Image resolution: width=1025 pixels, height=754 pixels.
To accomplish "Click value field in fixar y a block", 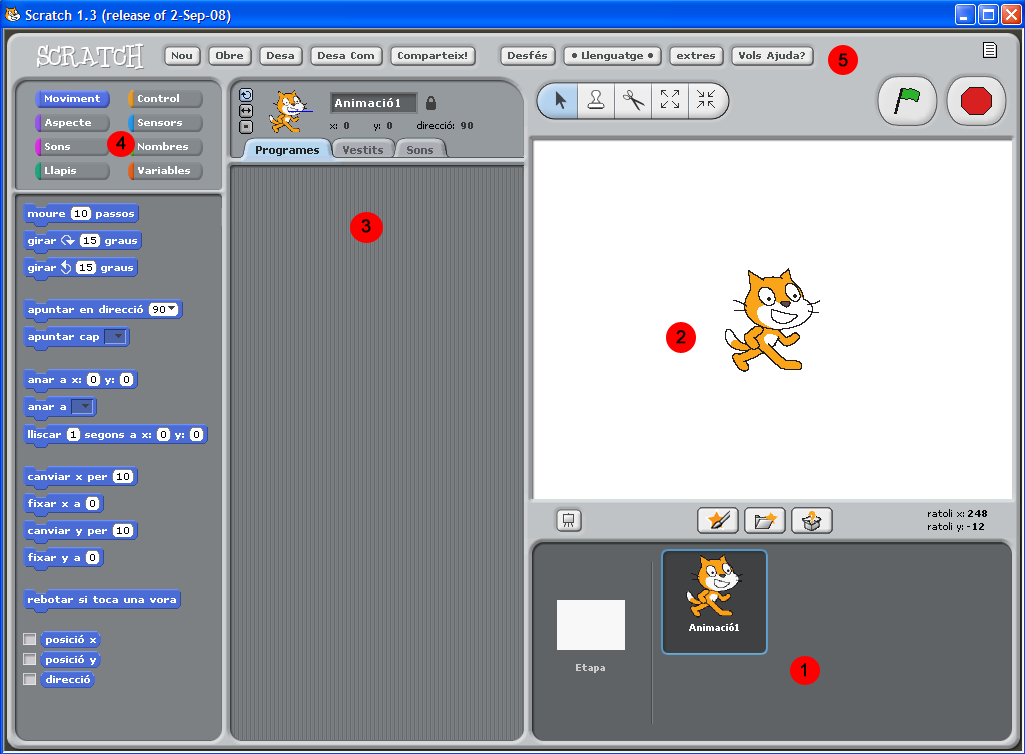I will (x=92, y=558).
